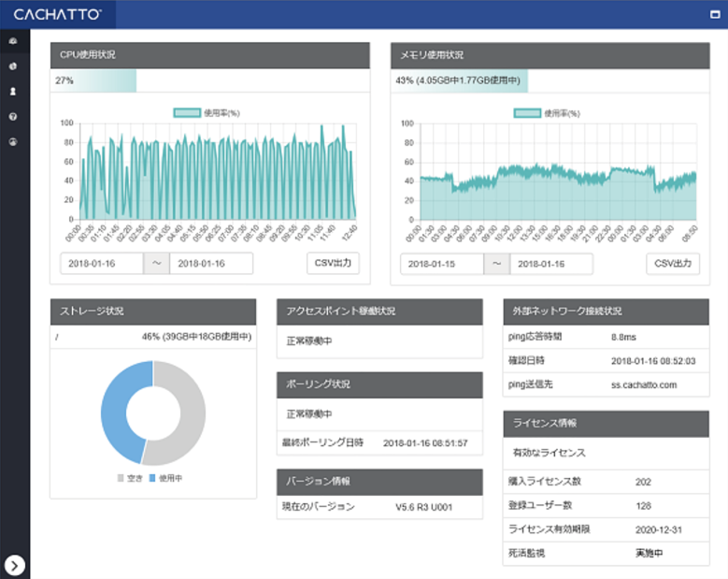The height and width of the screenshot is (579, 728).
Task: Expand the sidebar with the arrow button
Action: pos(15,564)
